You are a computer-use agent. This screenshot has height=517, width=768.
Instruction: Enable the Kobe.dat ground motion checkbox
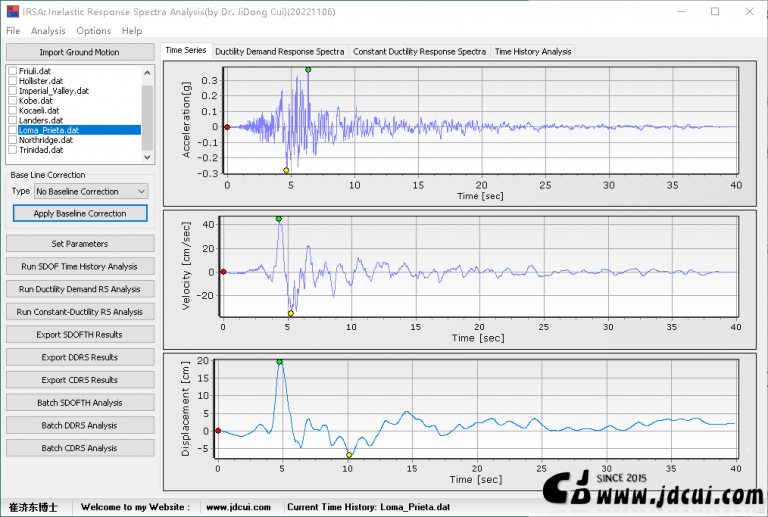point(12,101)
